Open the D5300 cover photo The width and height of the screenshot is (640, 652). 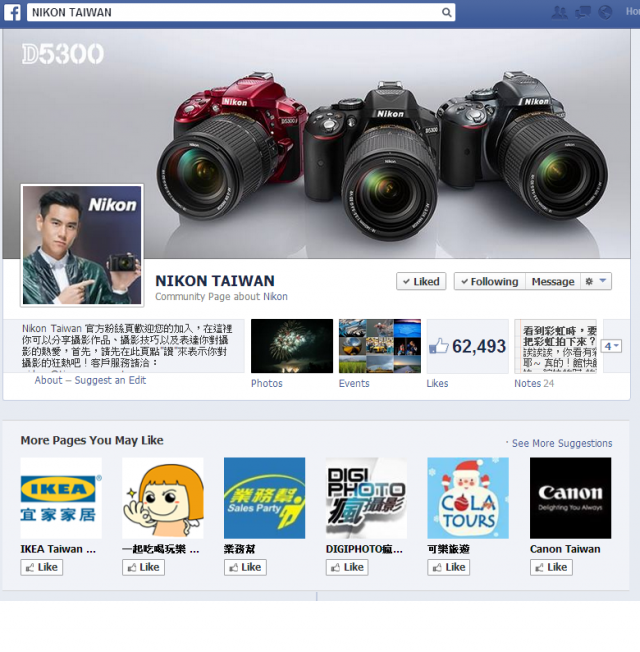(316, 143)
